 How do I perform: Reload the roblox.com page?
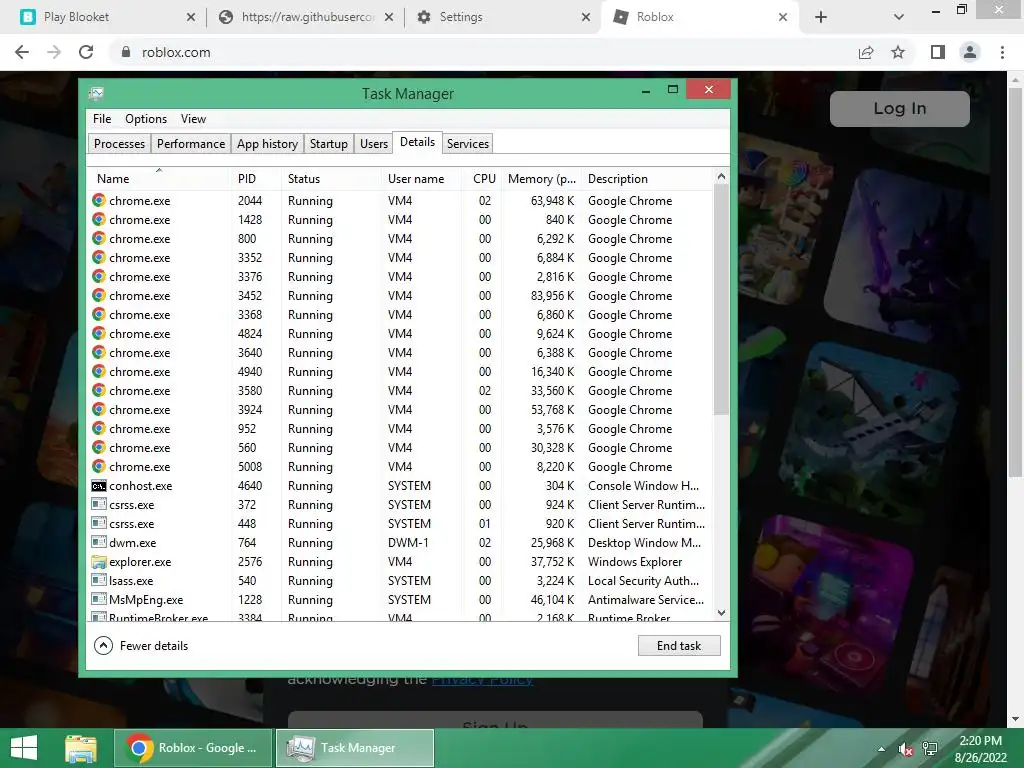tap(86, 52)
